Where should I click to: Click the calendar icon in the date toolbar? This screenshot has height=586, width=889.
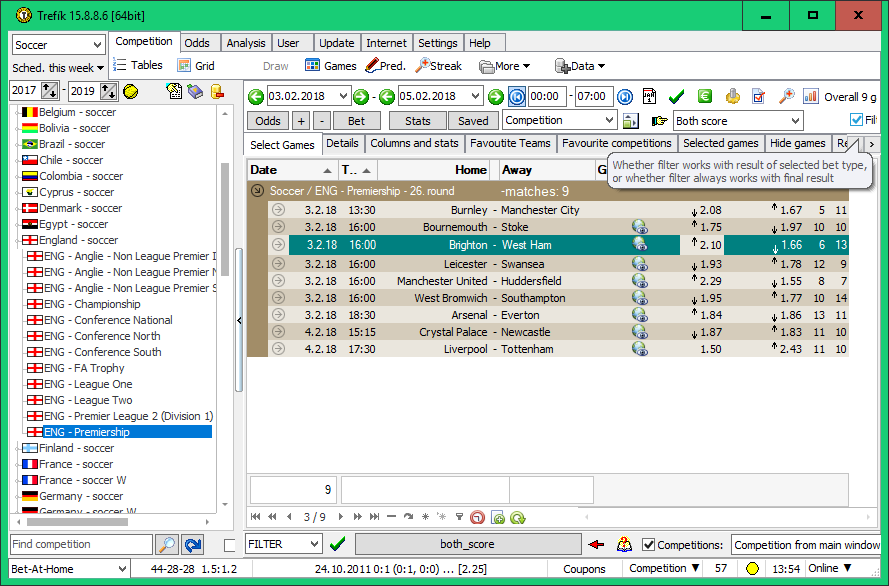(x=649, y=97)
